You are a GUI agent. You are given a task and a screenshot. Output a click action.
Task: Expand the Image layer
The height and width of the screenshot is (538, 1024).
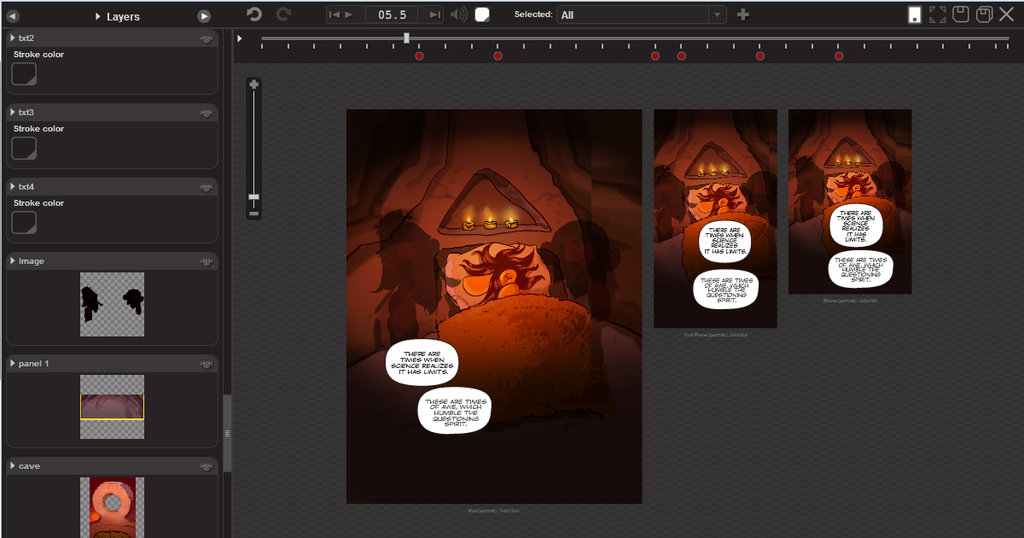(x=12, y=261)
